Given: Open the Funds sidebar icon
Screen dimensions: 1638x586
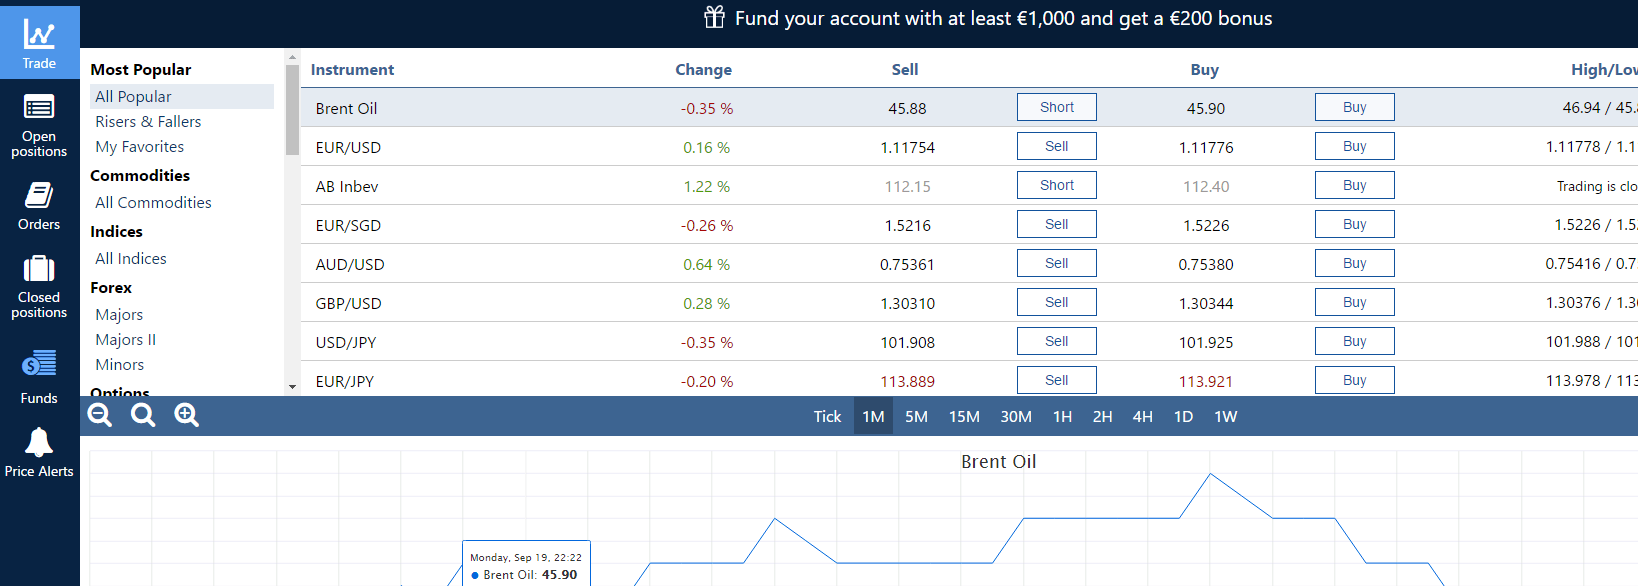Looking at the screenshot, I should [x=39, y=362].
